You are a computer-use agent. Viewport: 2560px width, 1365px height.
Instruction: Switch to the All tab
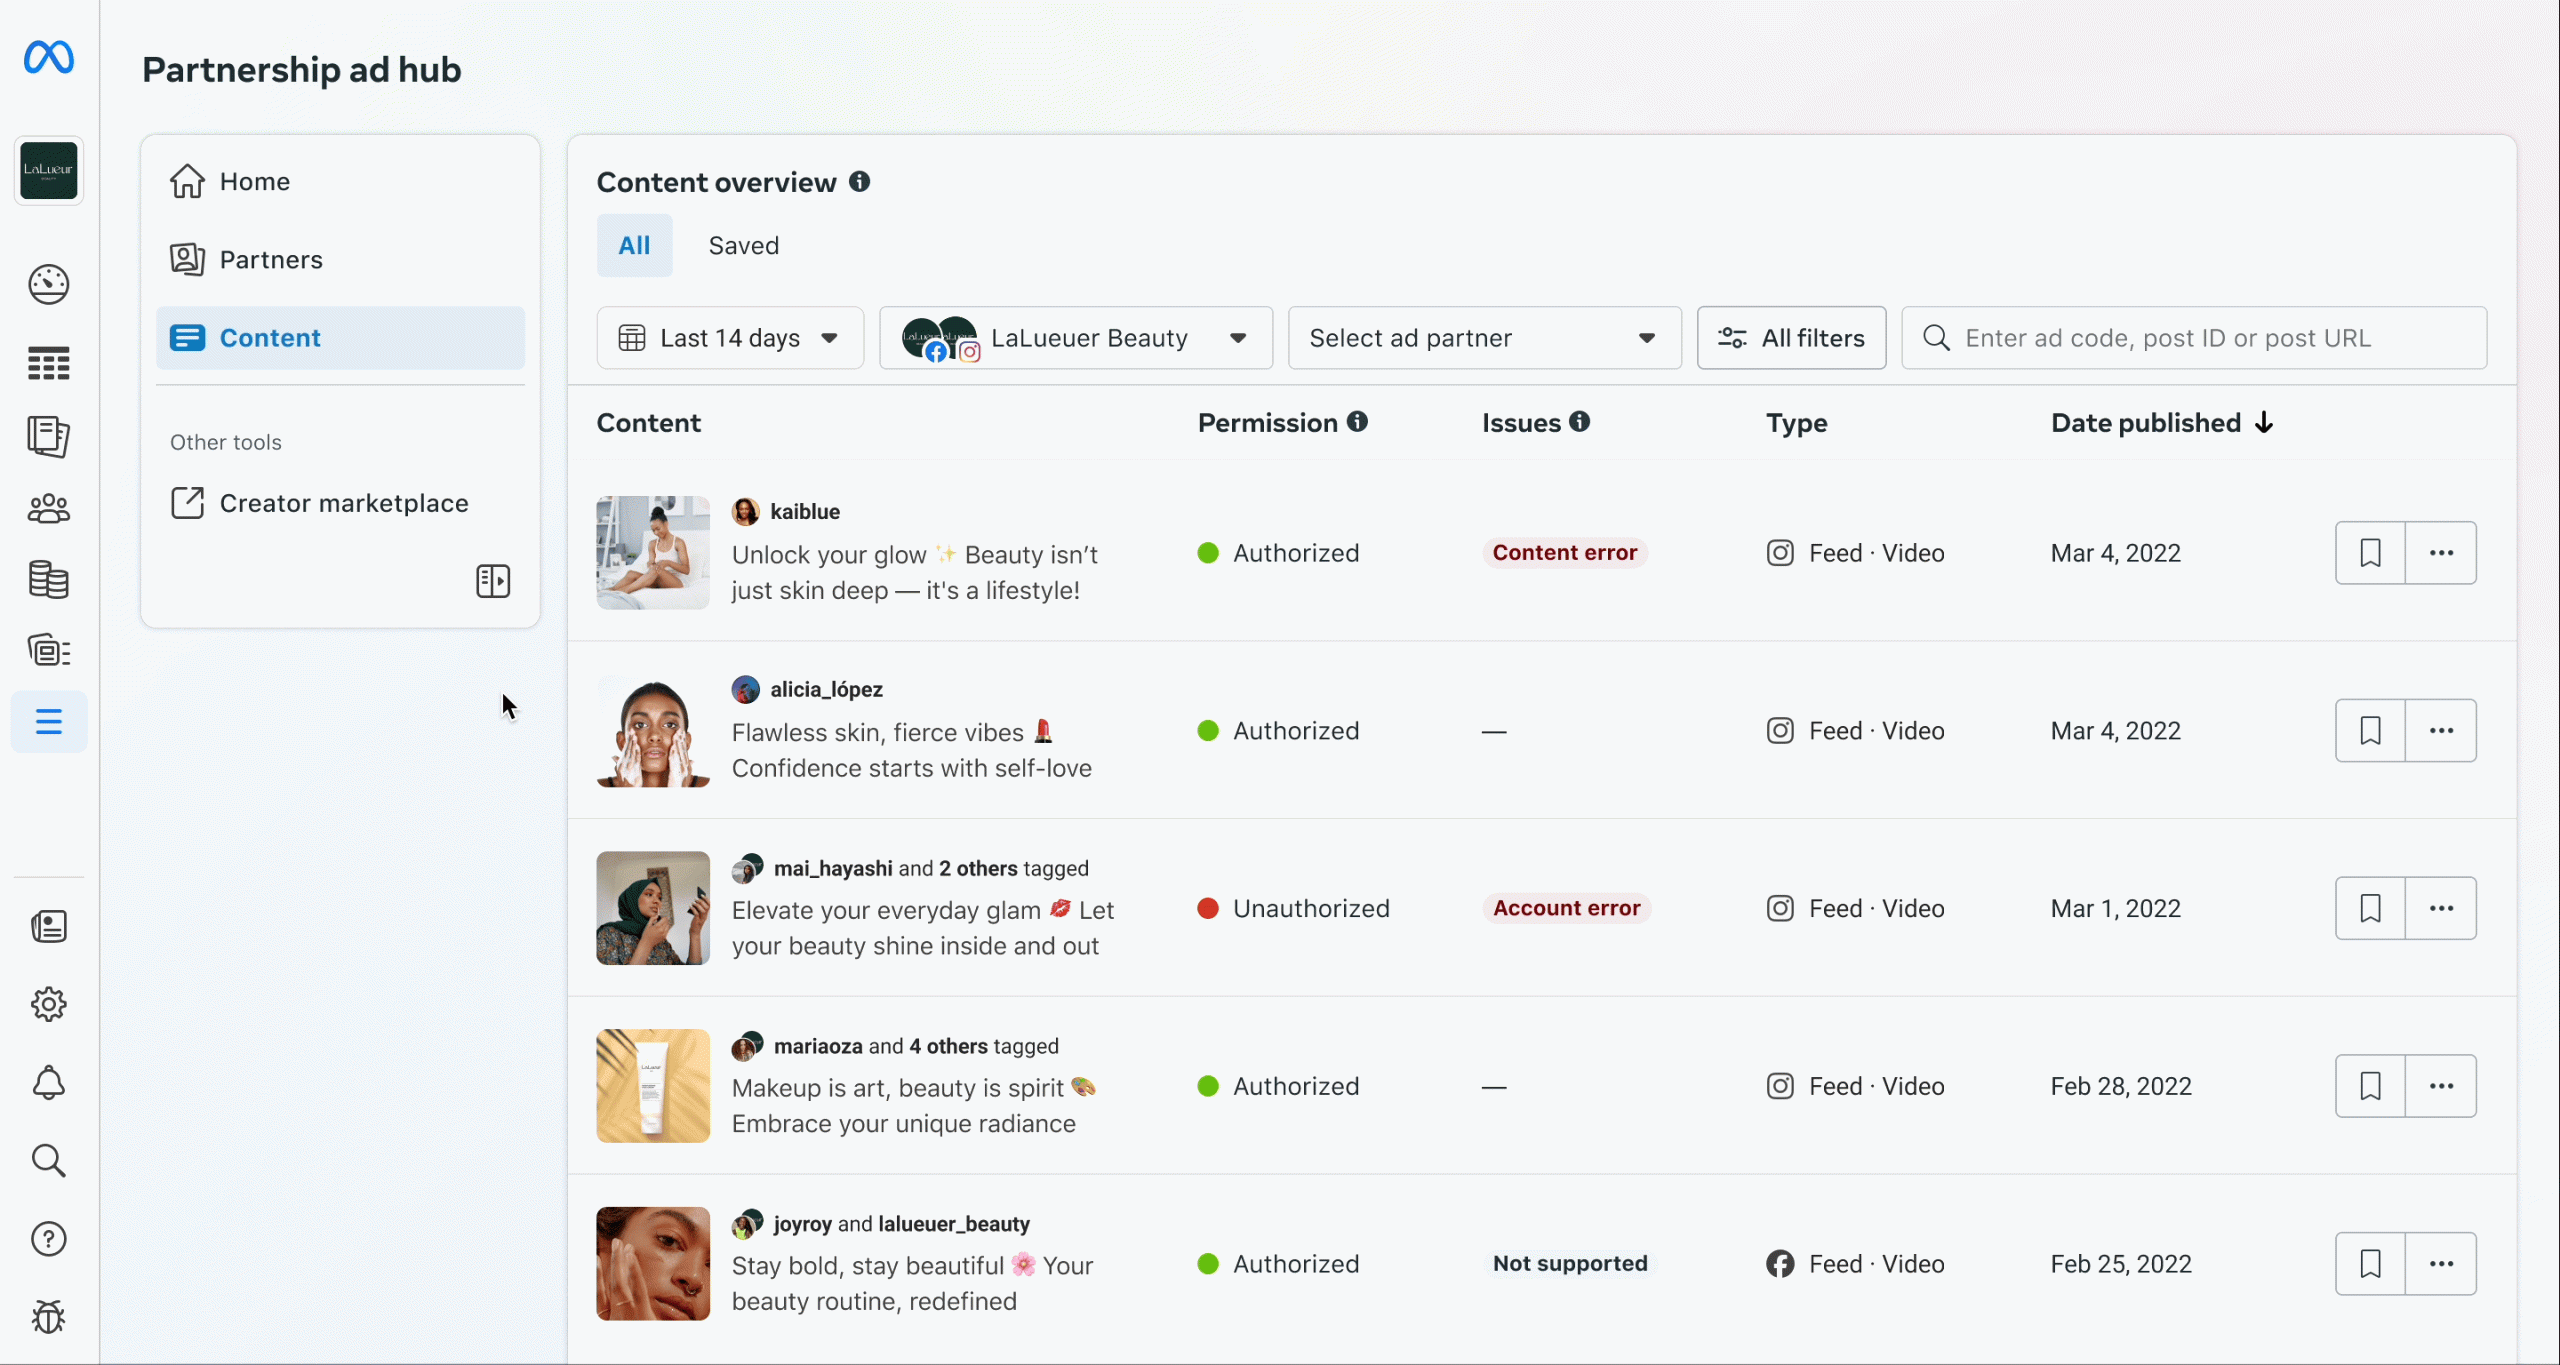(x=634, y=245)
